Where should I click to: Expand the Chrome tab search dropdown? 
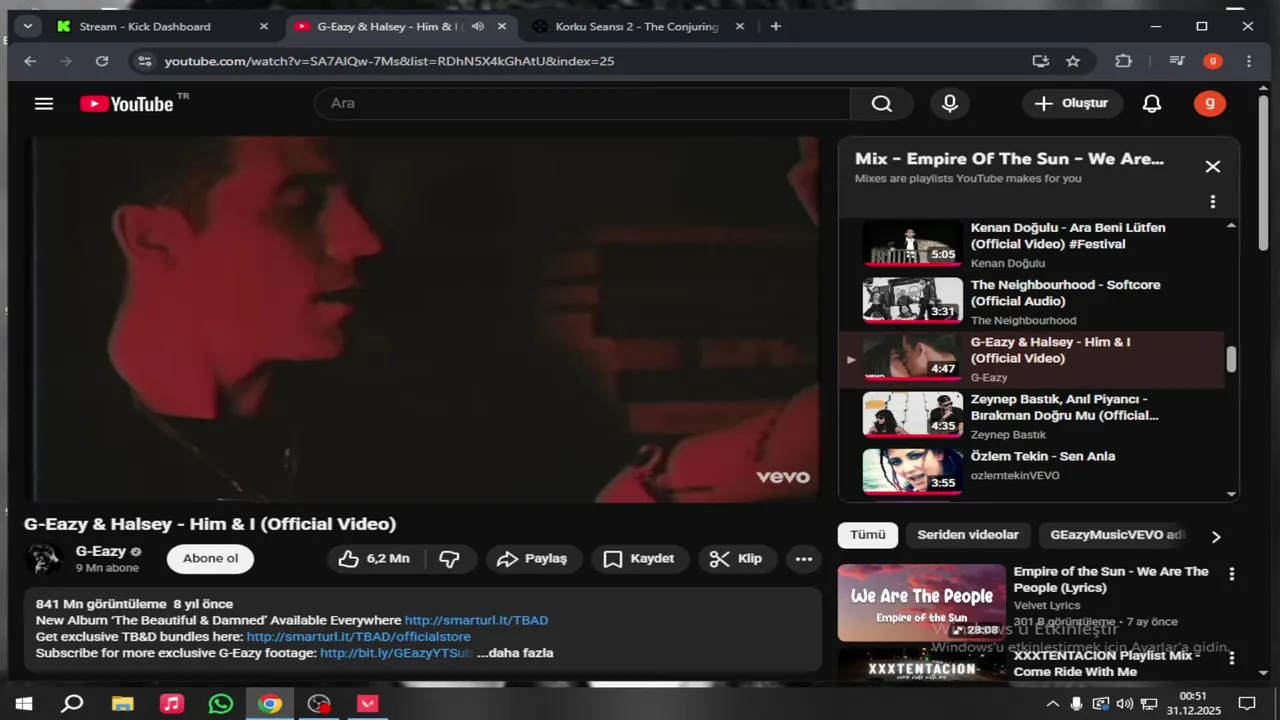coord(27,26)
